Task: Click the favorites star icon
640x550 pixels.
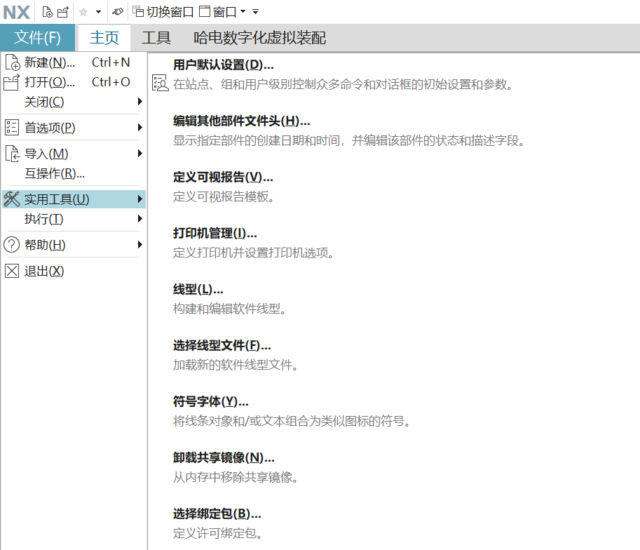Action: point(83,12)
